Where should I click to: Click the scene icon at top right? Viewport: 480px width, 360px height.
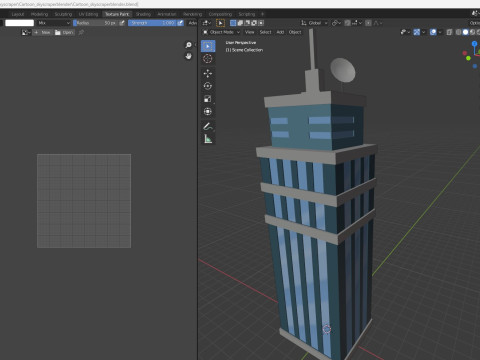click(x=475, y=14)
